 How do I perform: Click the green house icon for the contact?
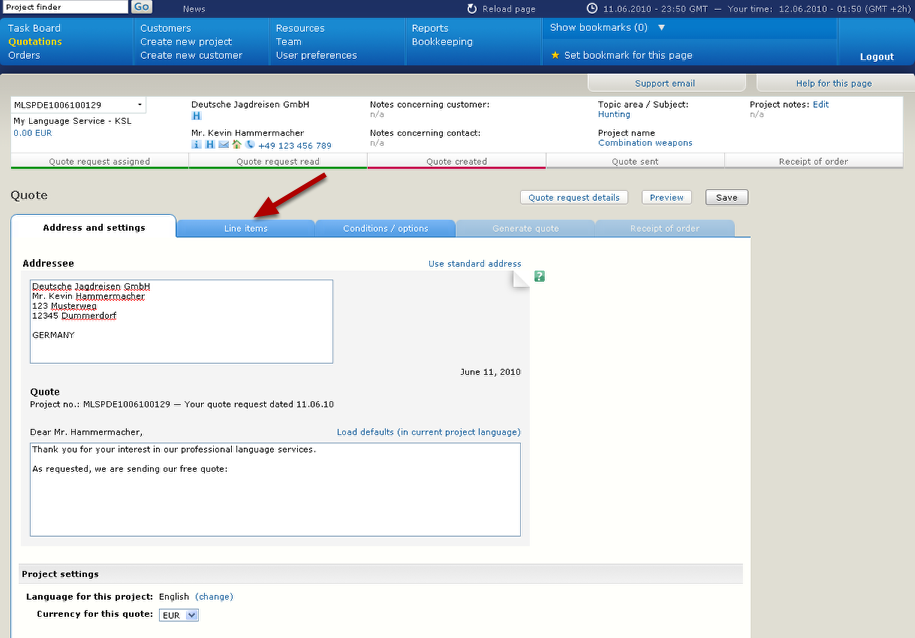coord(237,143)
